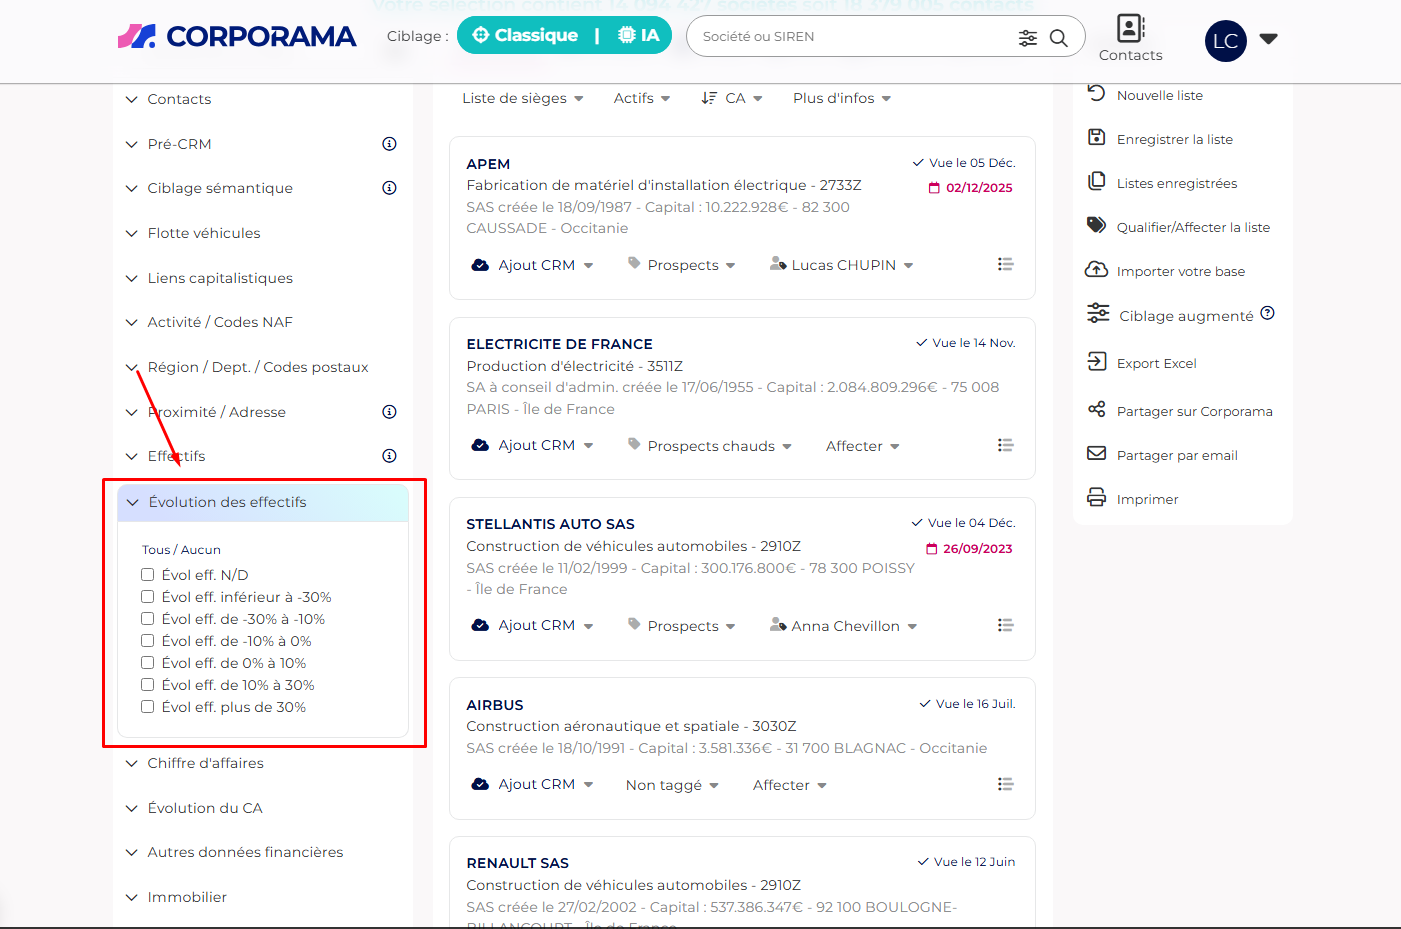
Task: Click info icon next to Pré-CRM
Action: tap(389, 144)
